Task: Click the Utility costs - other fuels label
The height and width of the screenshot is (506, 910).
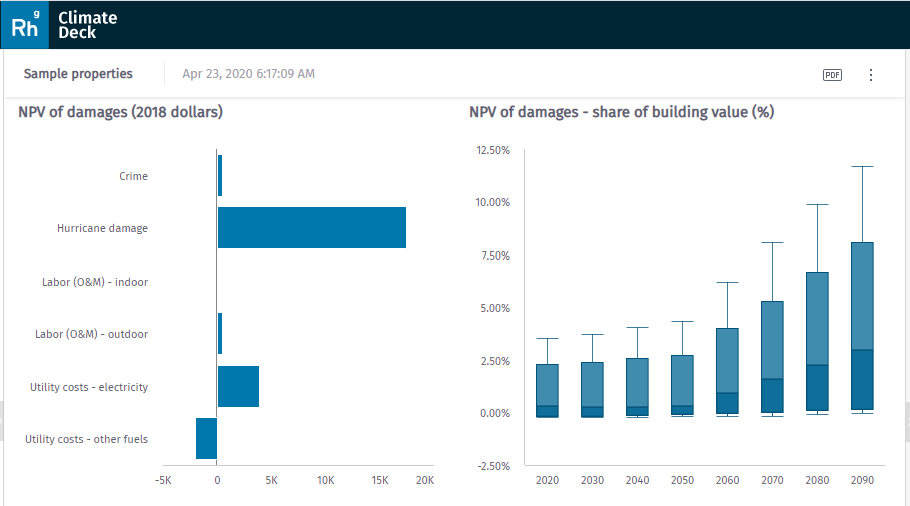Action: coord(86,439)
